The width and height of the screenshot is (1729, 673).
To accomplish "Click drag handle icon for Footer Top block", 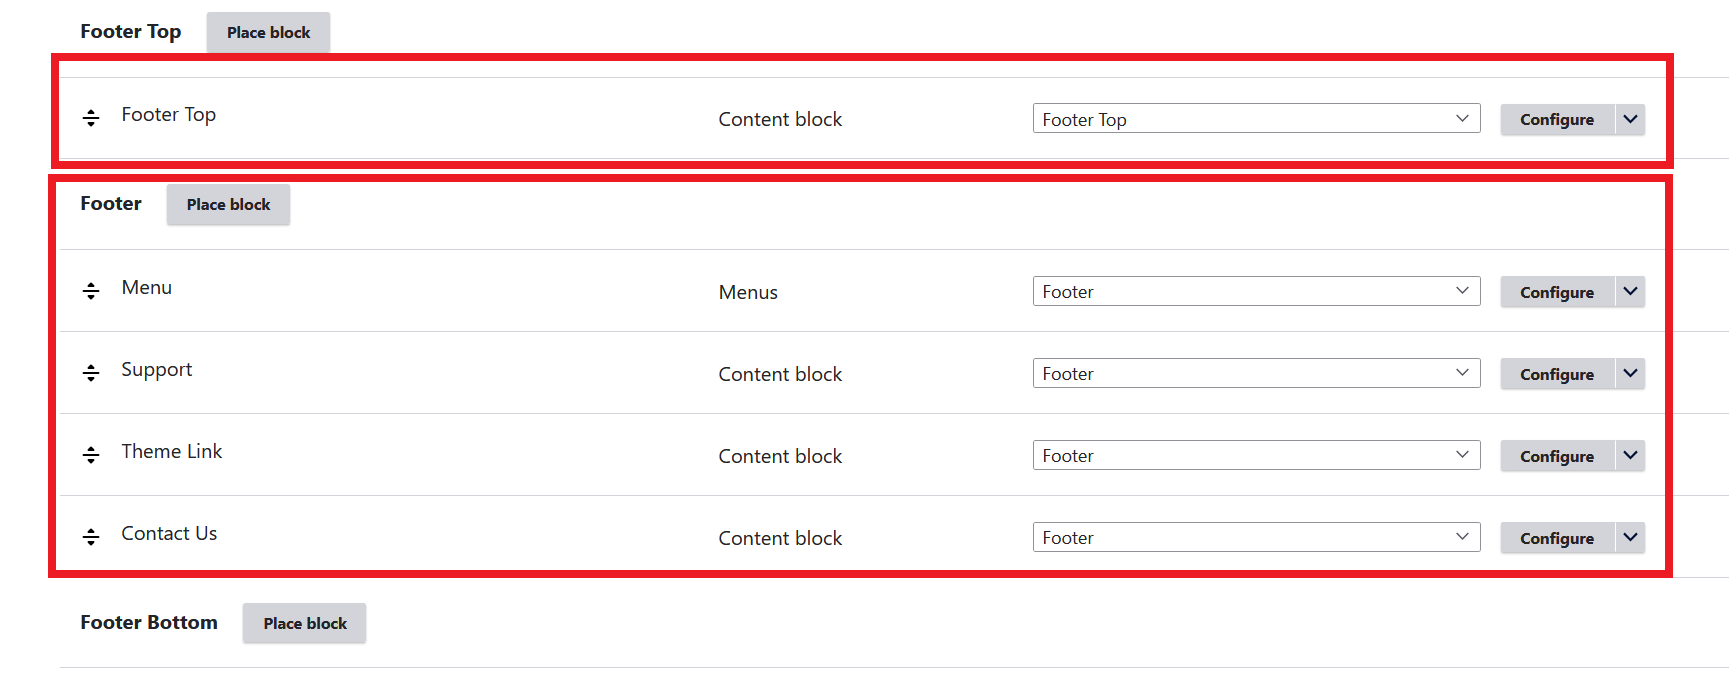I will 91,118.
